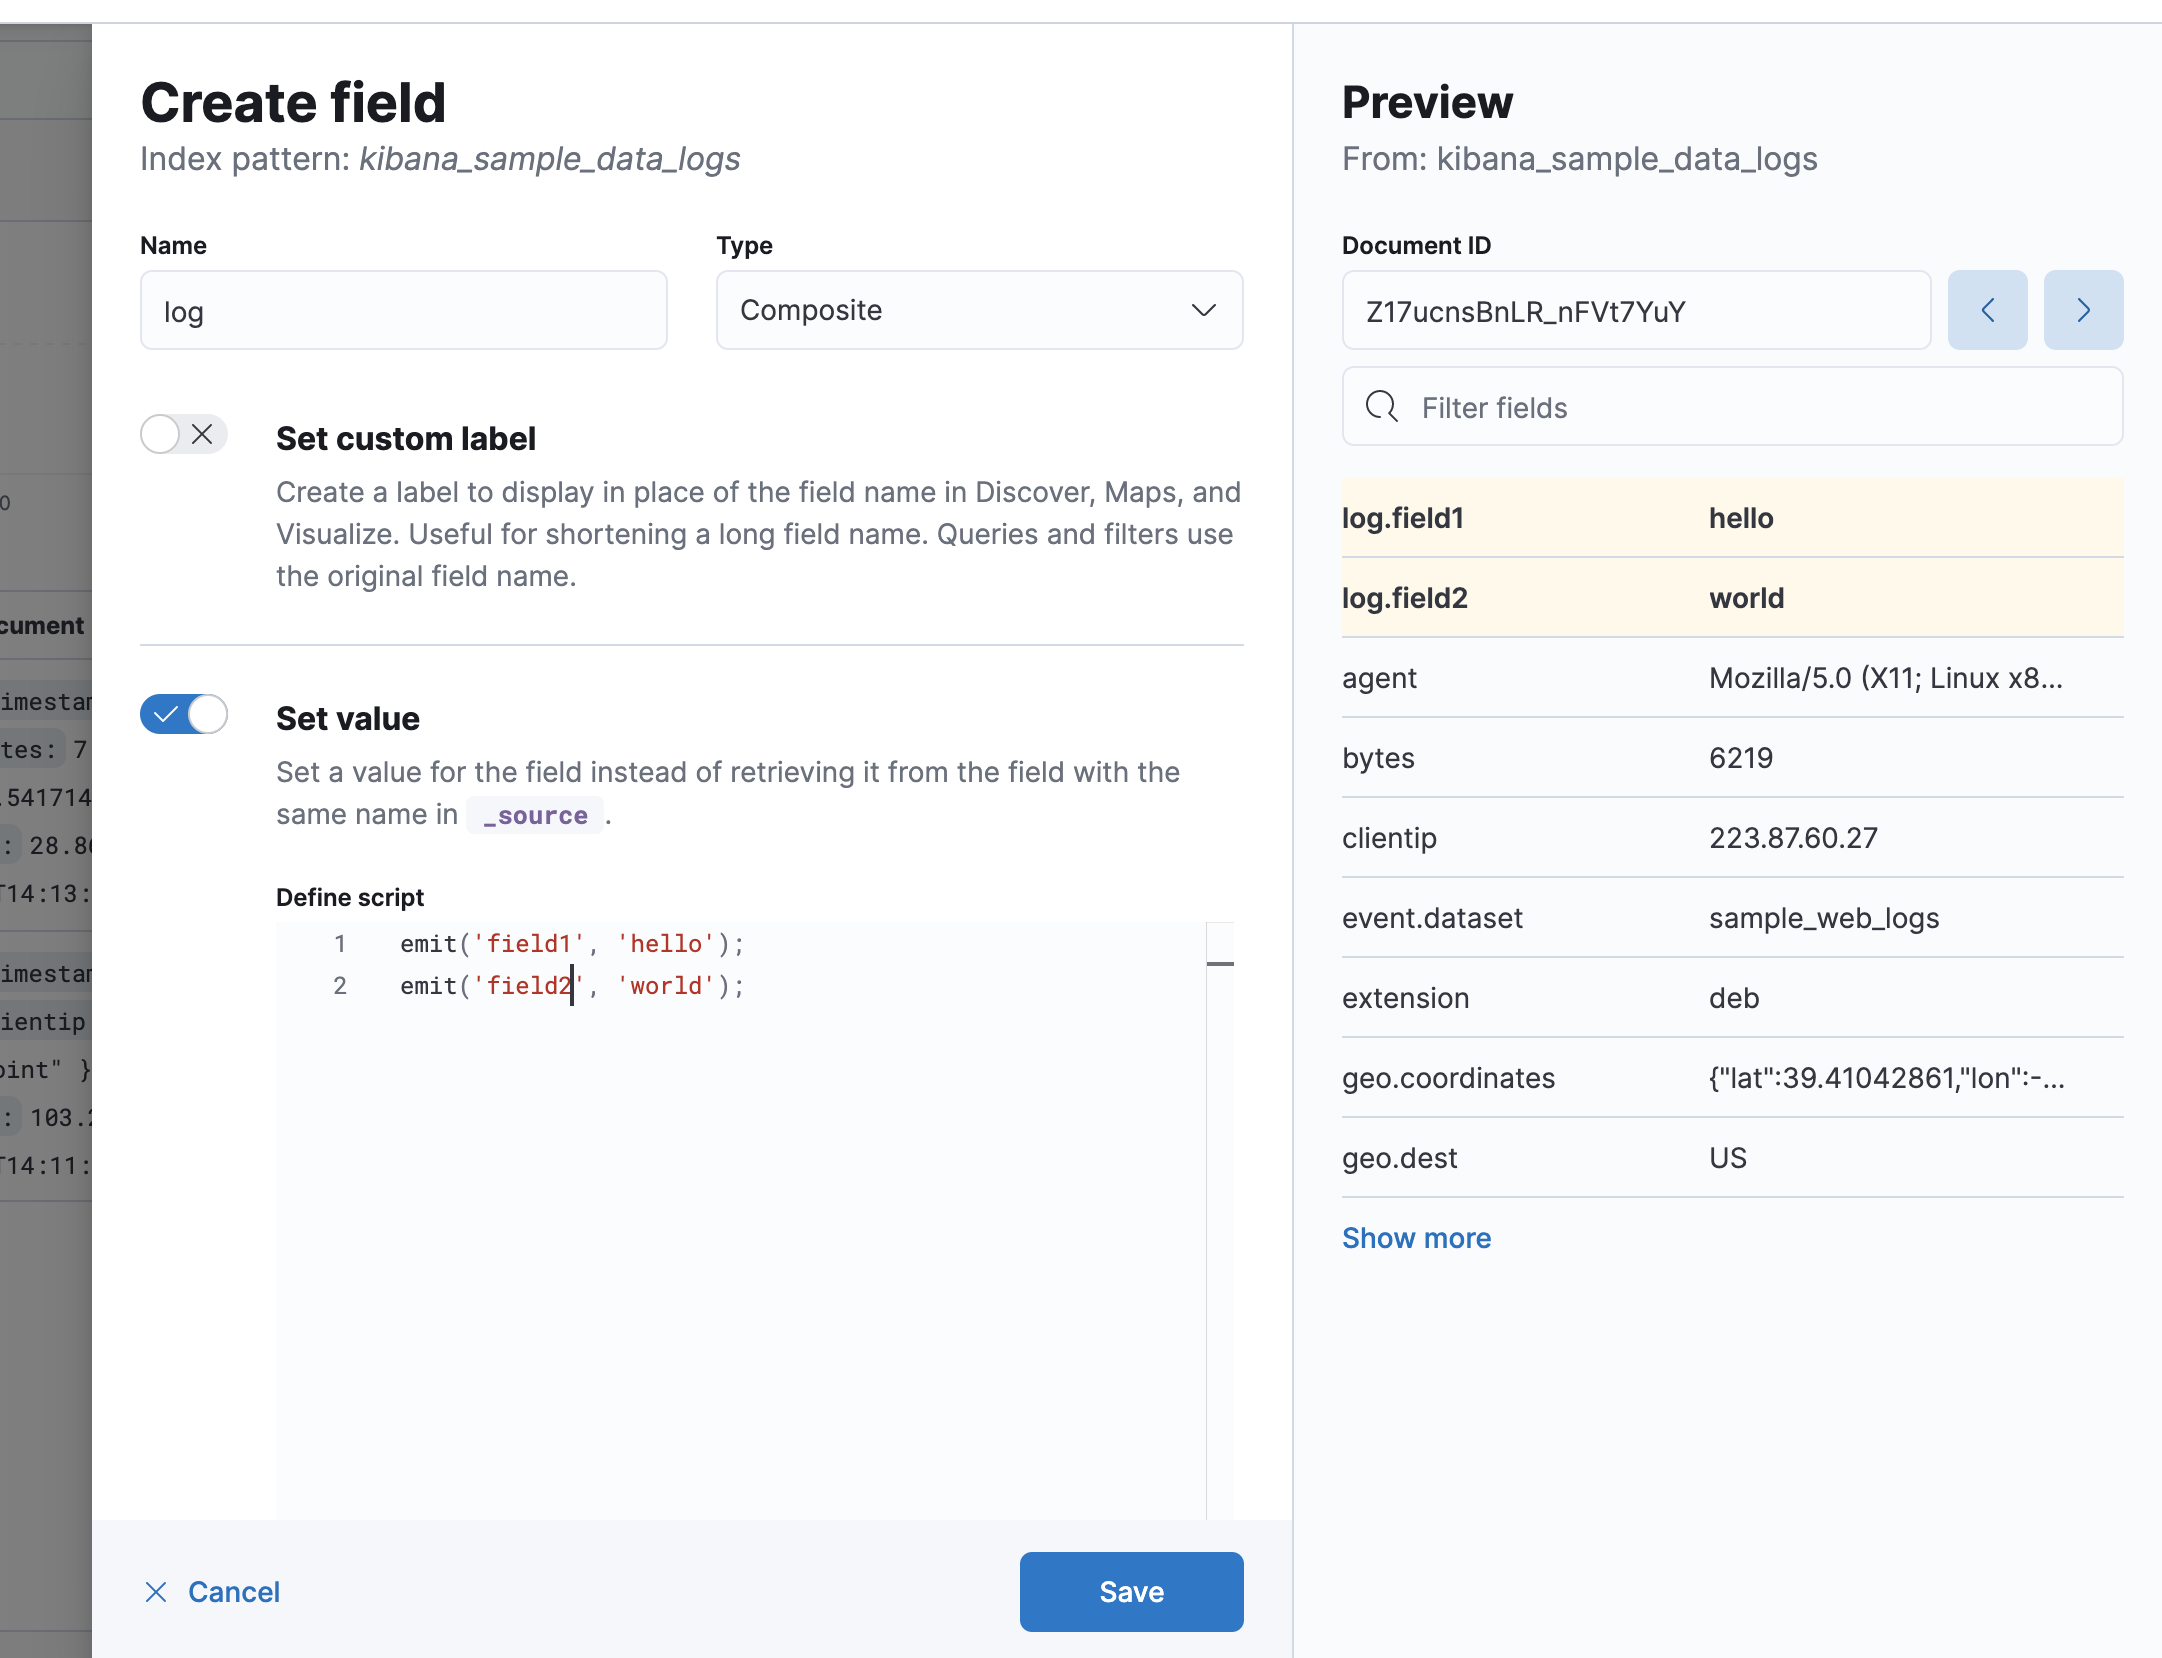The image size is (2162, 1658).
Task: Click the search magnifier icon in Filter fields
Action: [1381, 407]
